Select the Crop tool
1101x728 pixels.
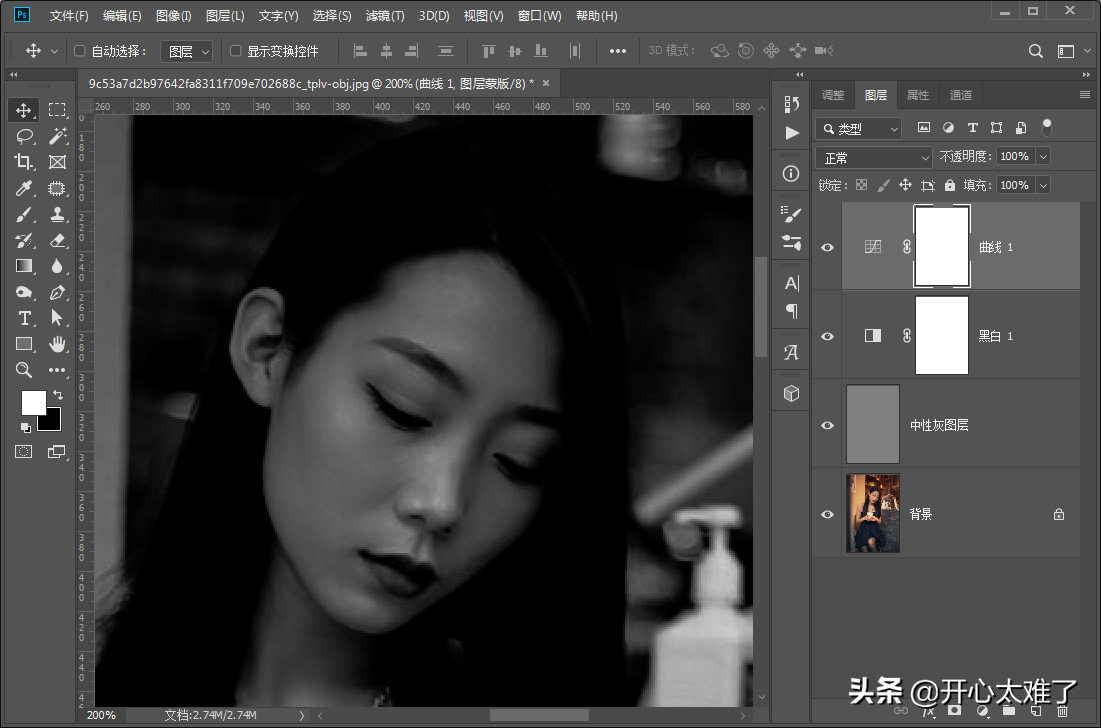pos(25,162)
